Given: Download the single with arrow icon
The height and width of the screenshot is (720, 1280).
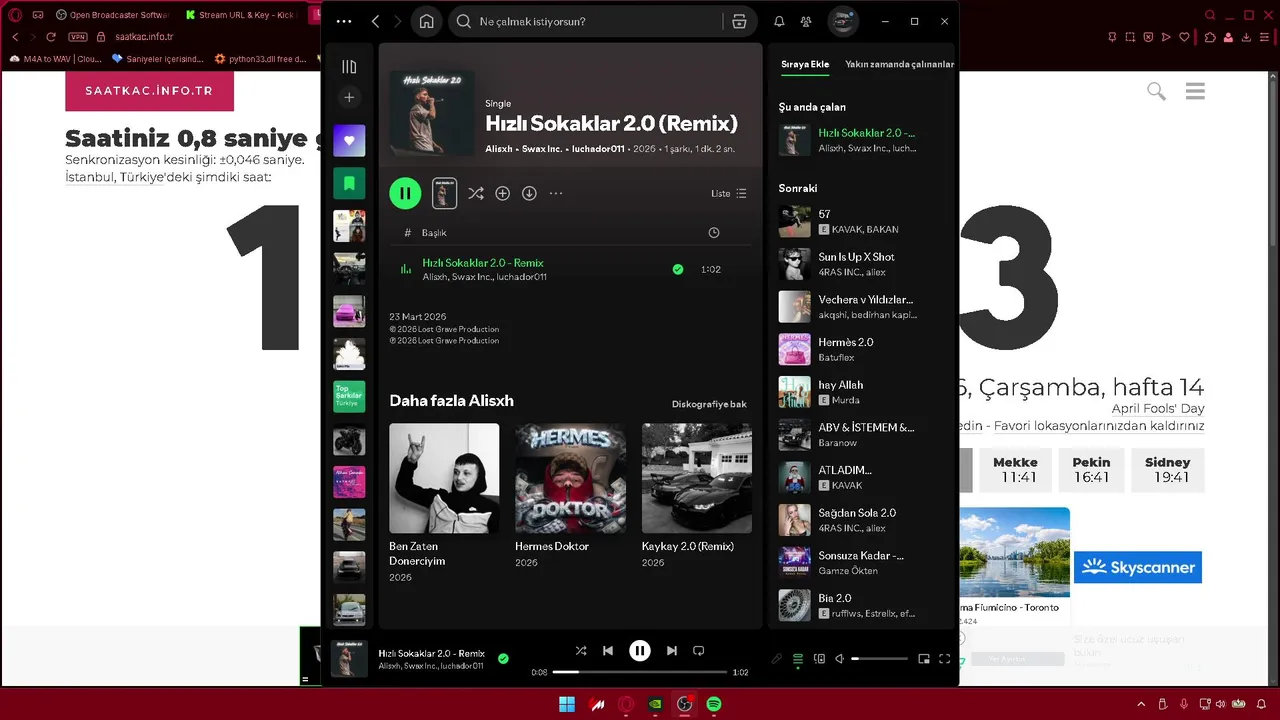Looking at the screenshot, I should coord(529,193).
